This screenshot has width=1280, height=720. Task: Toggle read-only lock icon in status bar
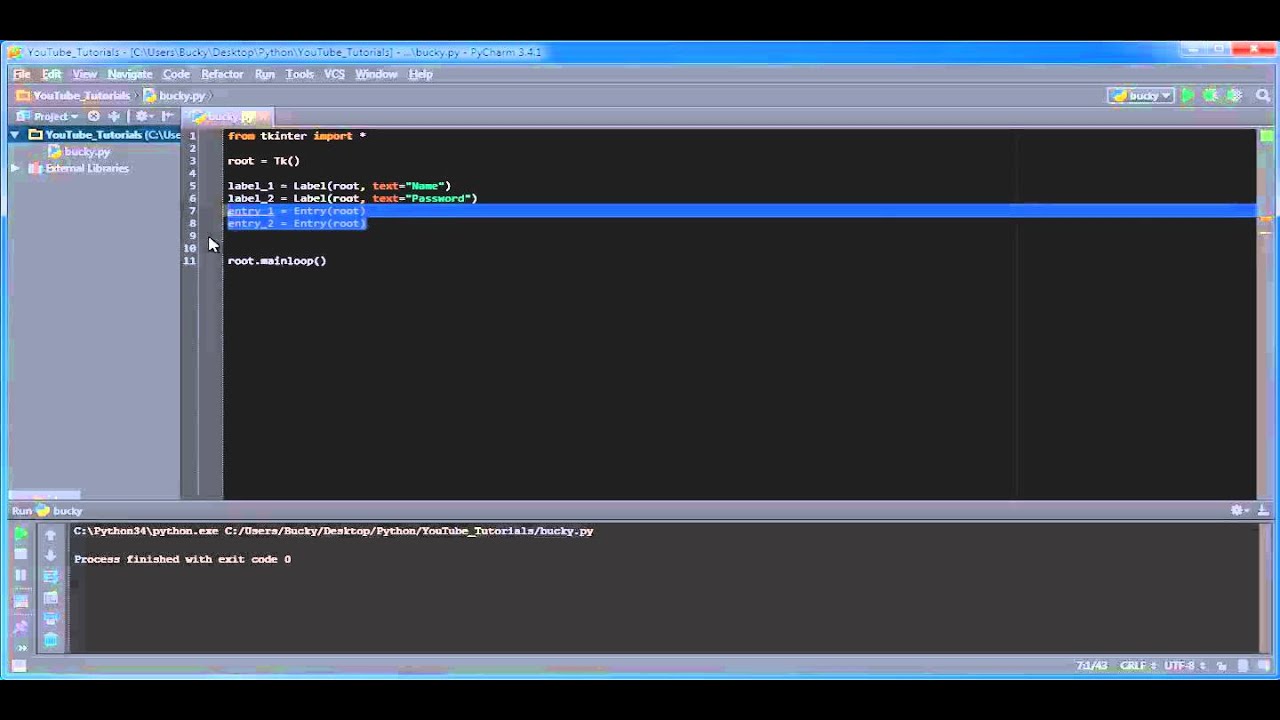pyautogui.click(x=1220, y=666)
